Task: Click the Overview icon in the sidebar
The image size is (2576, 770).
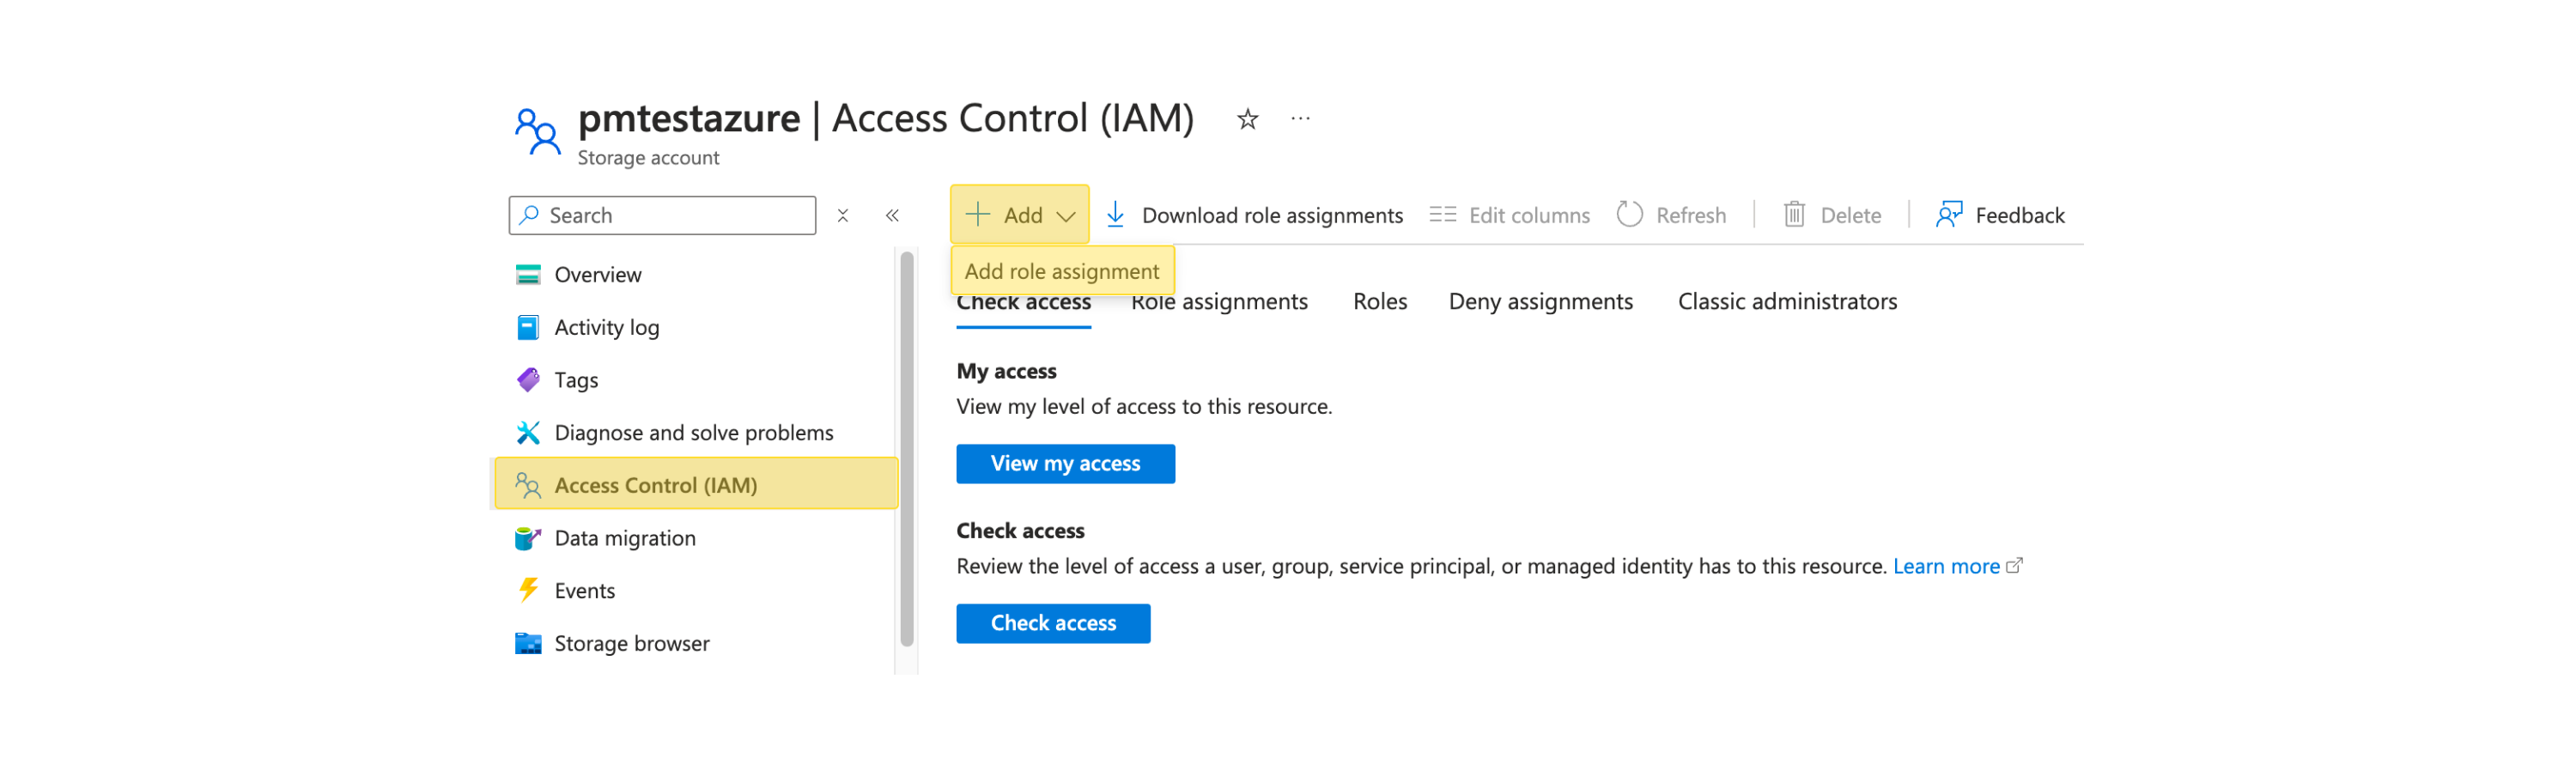Action: [528, 274]
